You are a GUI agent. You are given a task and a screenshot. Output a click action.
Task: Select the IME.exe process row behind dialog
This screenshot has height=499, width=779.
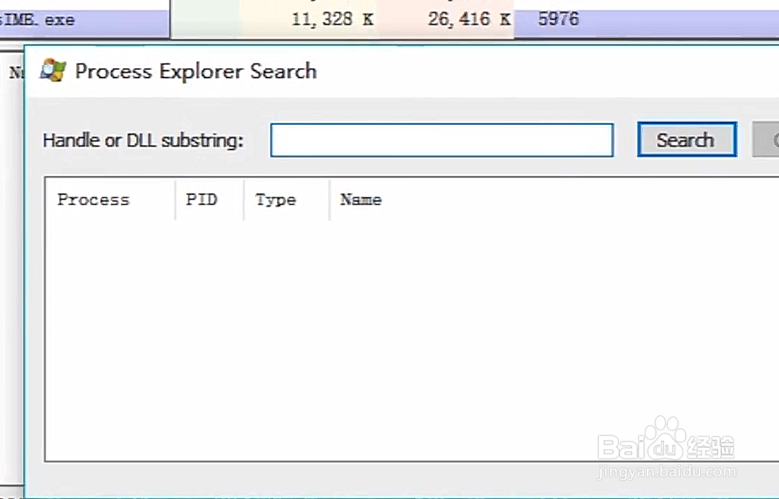click(x=390, y=21)
